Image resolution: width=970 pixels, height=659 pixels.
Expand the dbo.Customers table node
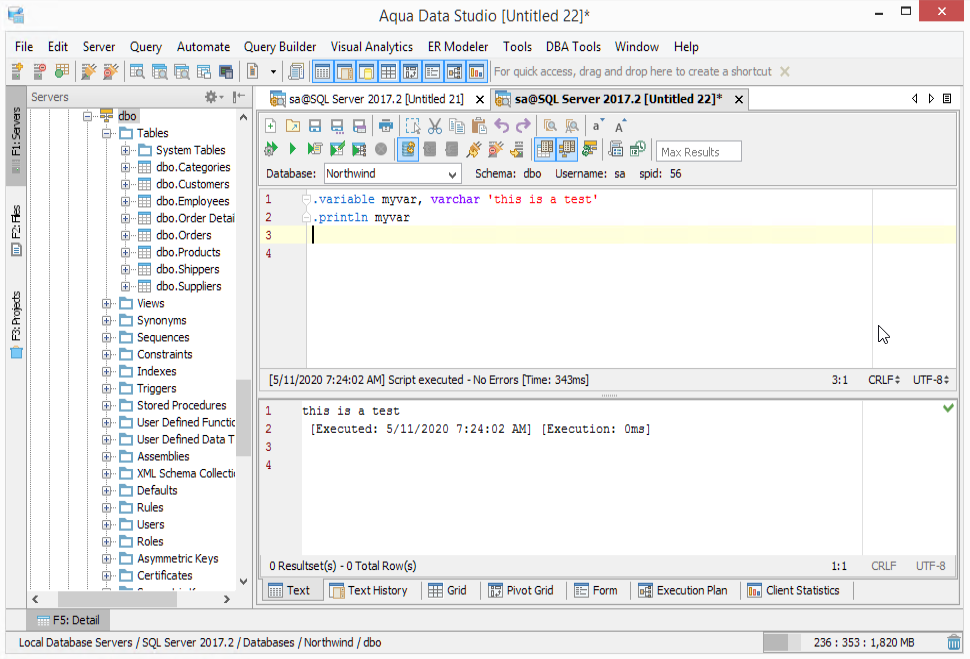(126, 185)
